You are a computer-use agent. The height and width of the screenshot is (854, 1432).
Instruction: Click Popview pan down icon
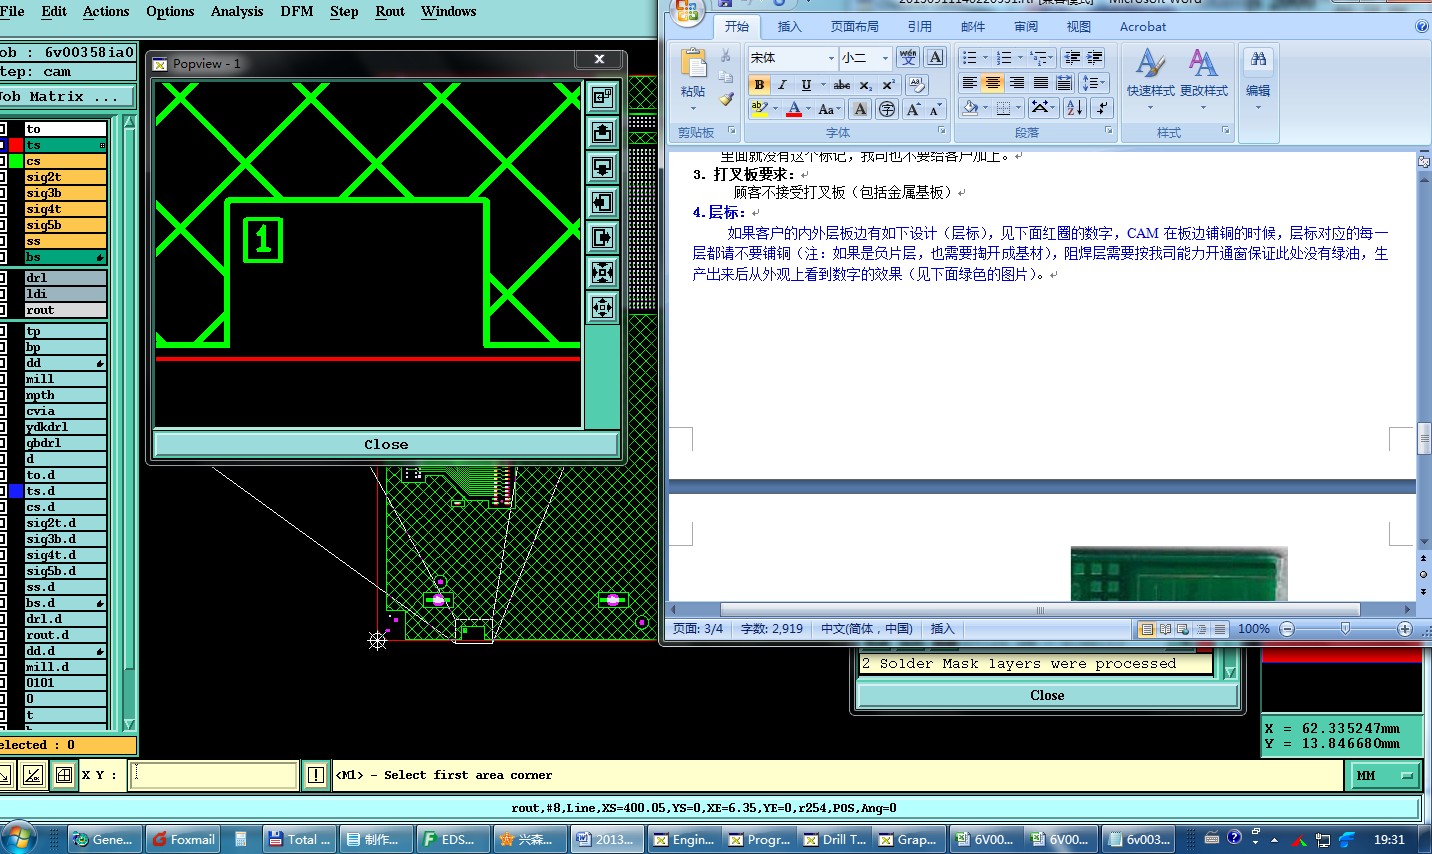[602, 167]
